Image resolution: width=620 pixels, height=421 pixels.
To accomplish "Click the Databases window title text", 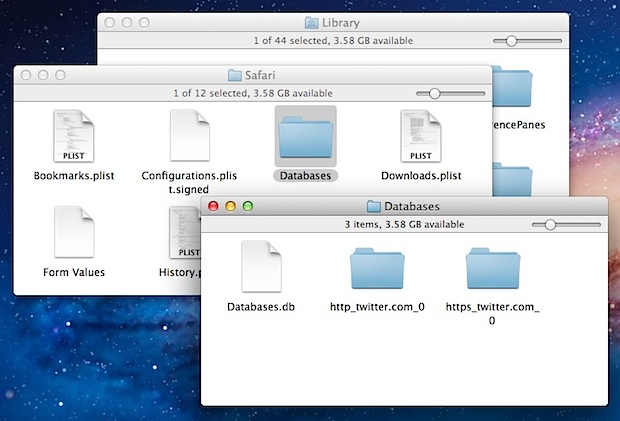I will click(412, 206).
